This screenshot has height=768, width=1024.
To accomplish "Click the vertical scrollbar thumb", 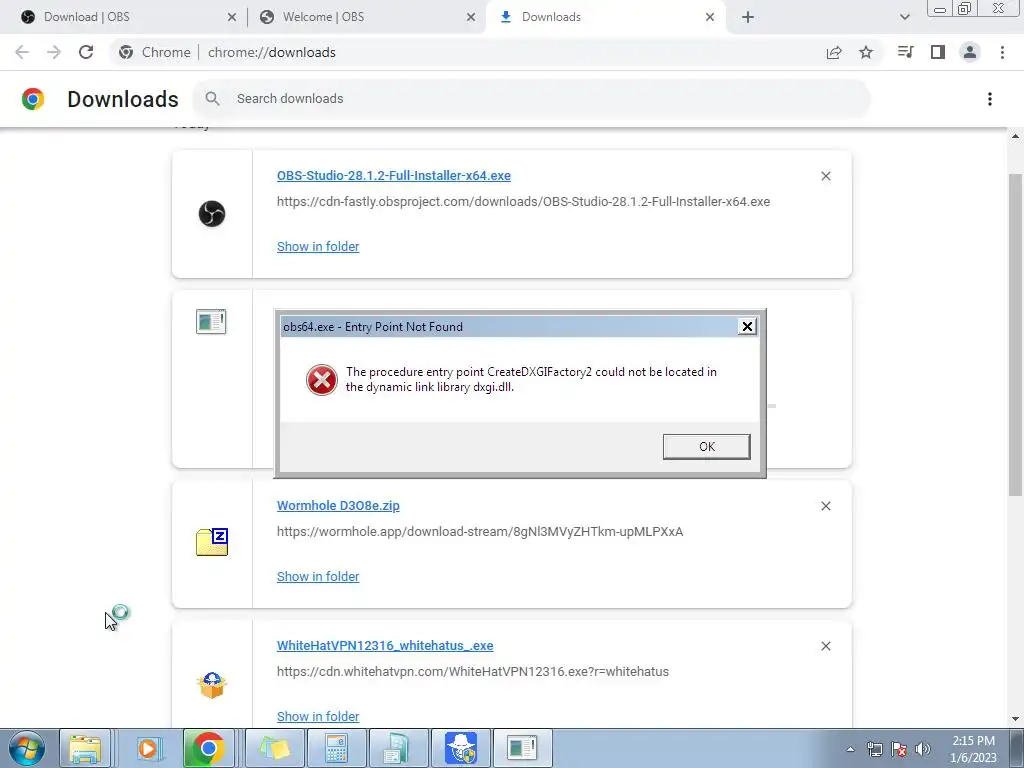I will (1015, 334).
